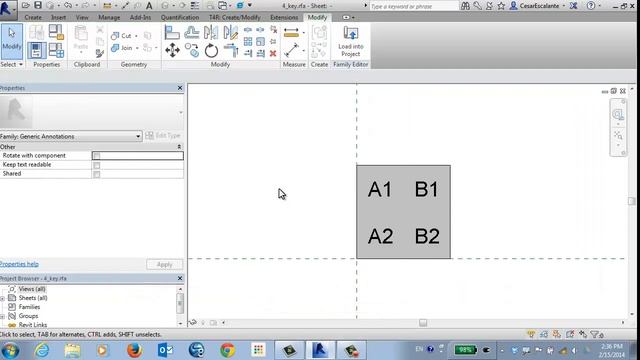This screenshot has height=360, width=640.
Task: Click the Properties help link
Action: [x=19, y=264]
